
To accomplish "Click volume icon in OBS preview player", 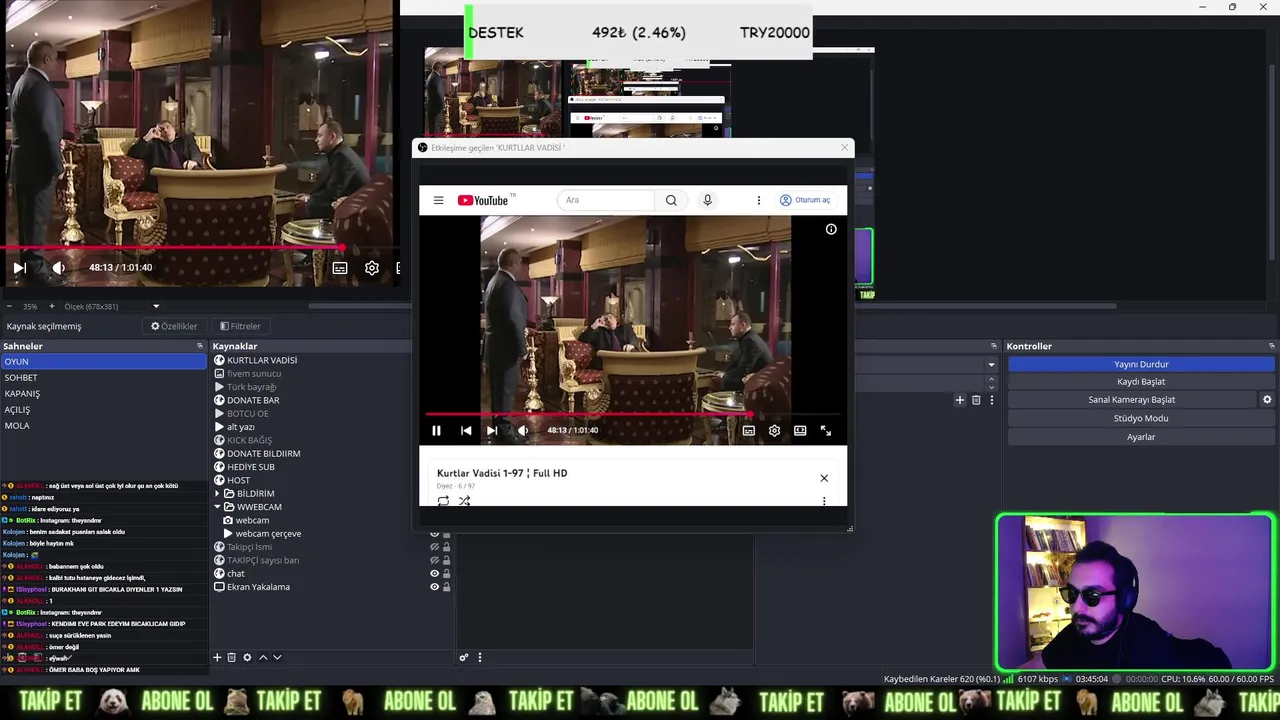I will tap(58, 267).
